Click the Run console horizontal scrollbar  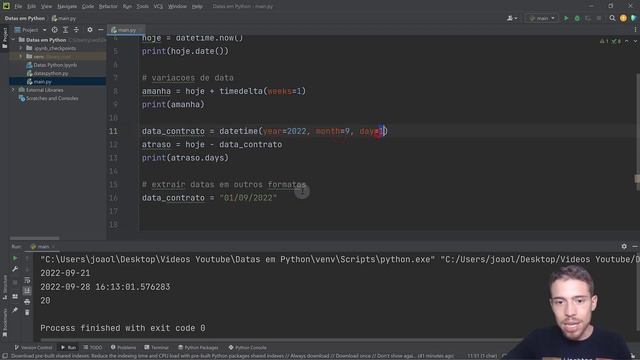tap(282, 340)
